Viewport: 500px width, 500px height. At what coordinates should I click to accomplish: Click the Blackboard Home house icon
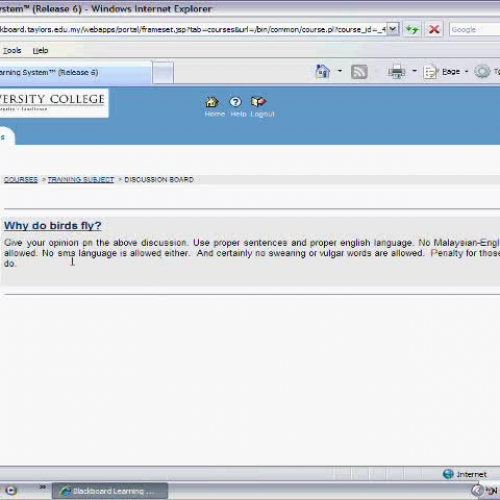pyautogui.click(x=212, y=102)
